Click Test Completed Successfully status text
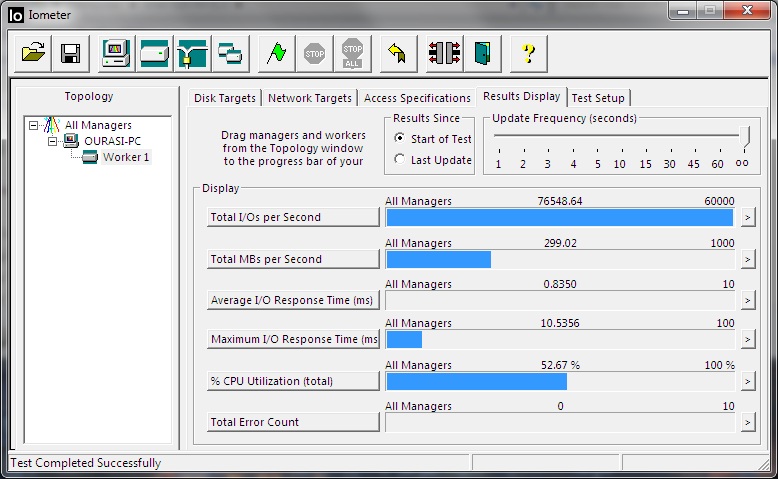Image resolution: width=778 pixels, height=479 pixels. (x=86, y=463)
